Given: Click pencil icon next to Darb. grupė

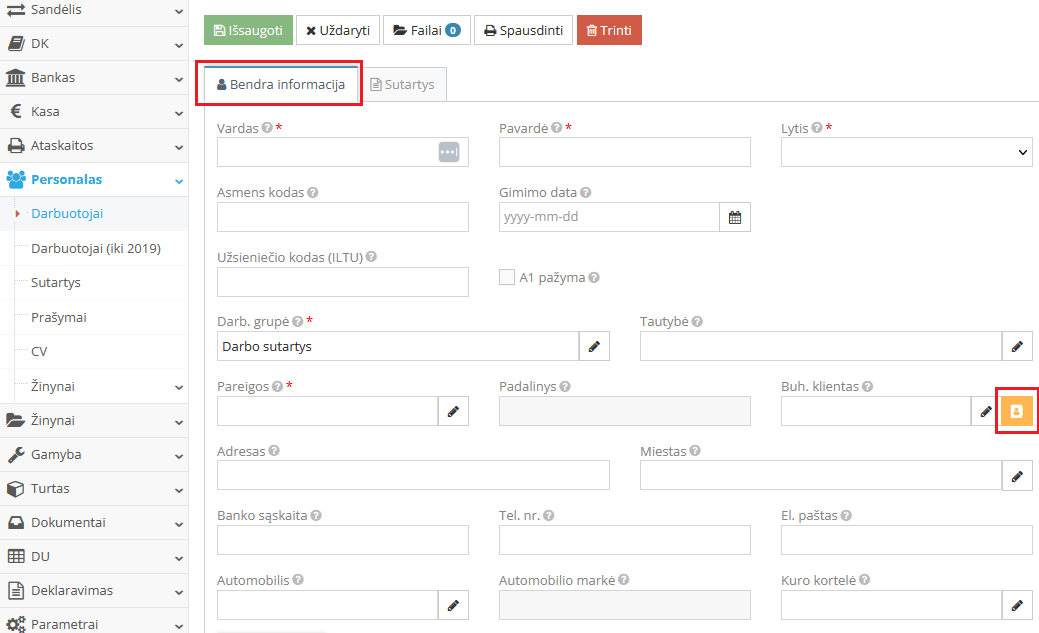Looking at the screenshot, I should click(594, 346).
